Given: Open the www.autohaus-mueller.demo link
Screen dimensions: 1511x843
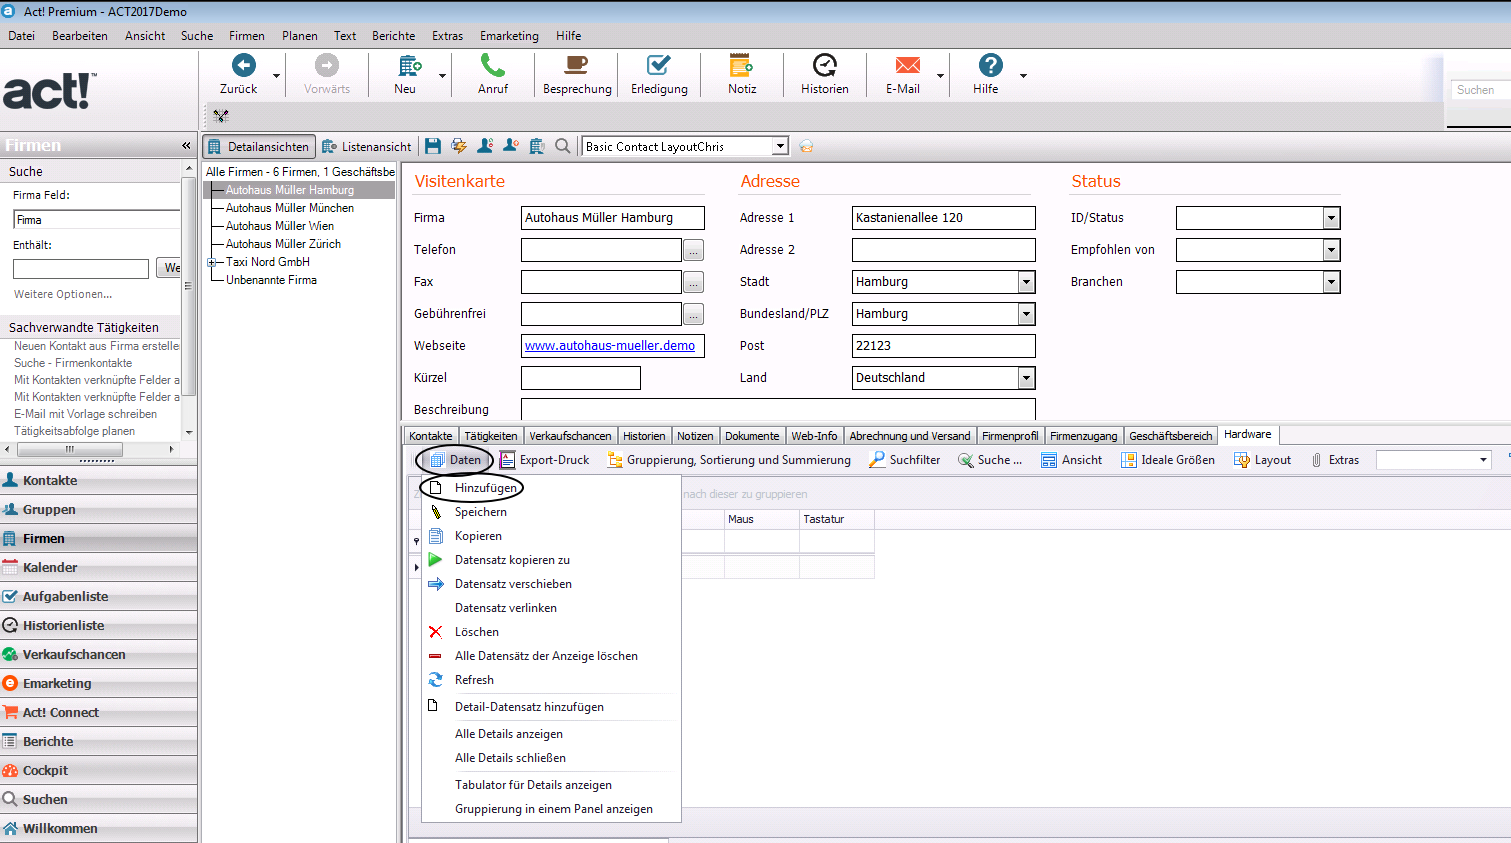Looking at the screenshot, I should (610, 346).
